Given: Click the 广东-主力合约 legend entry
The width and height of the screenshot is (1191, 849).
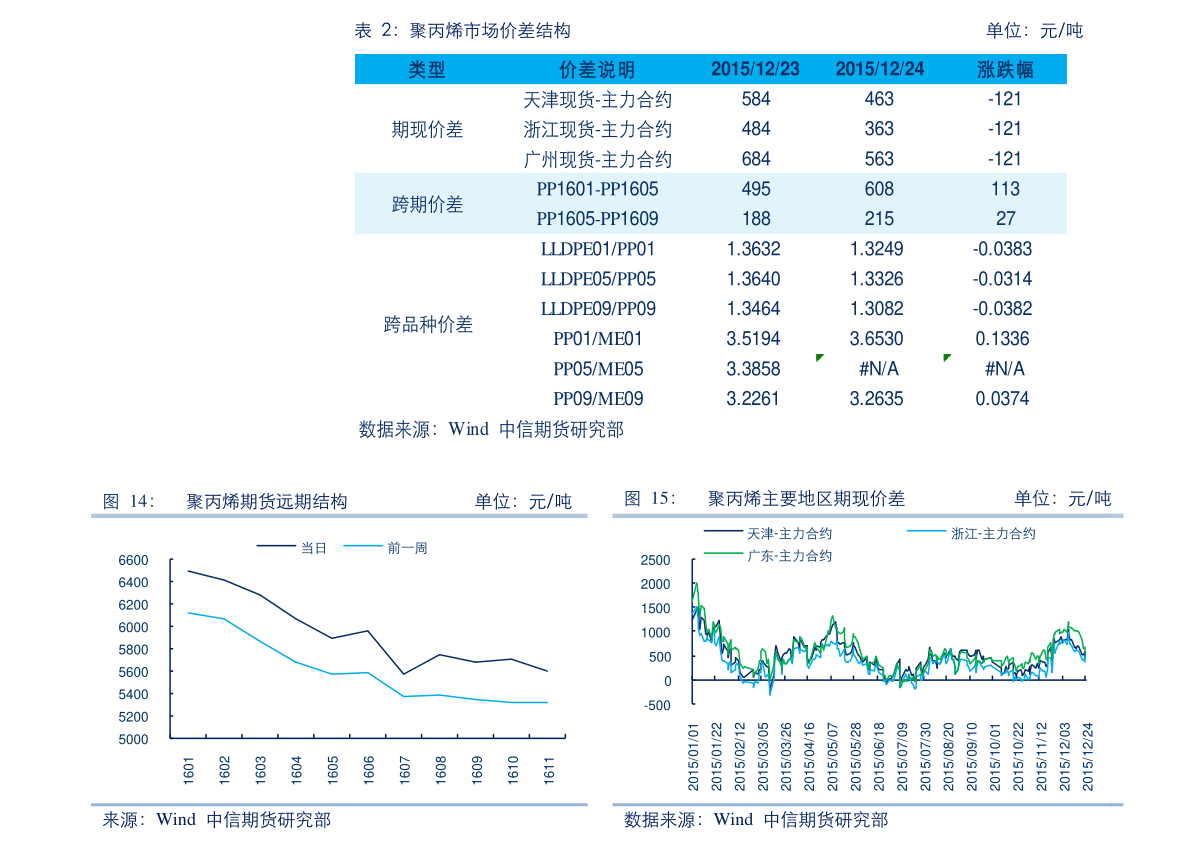Looking at the screenshot, I should tap(789, 555).
